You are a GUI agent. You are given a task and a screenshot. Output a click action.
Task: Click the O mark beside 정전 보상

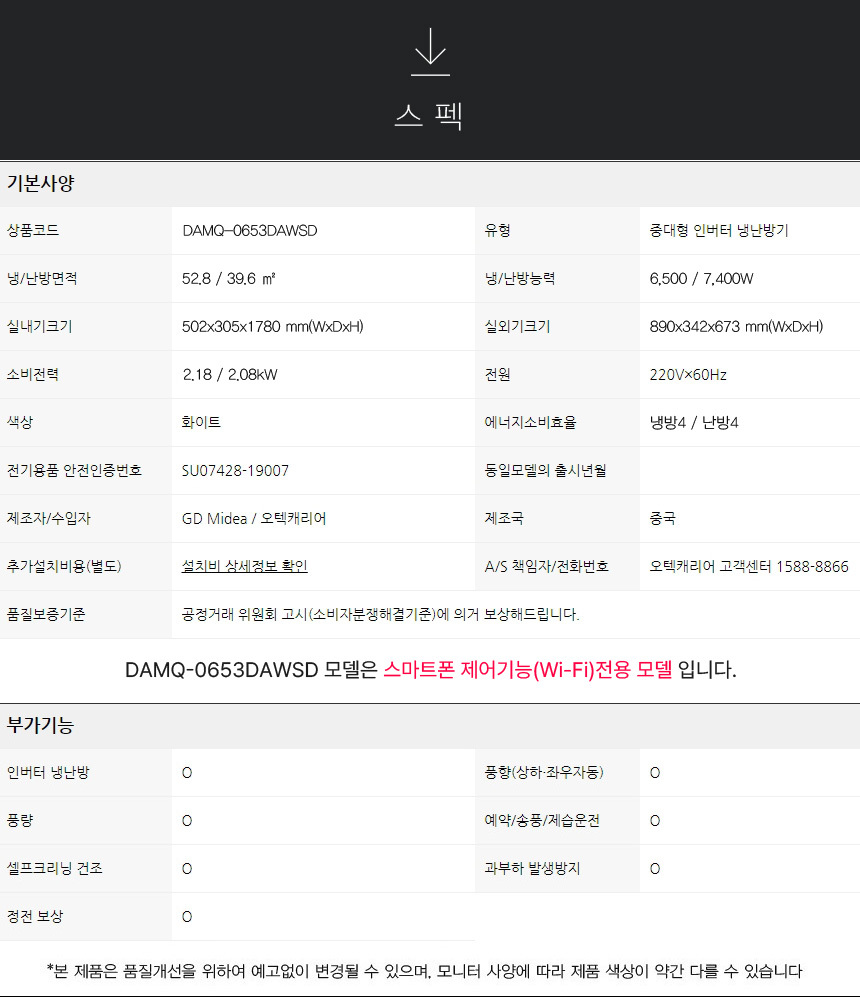[x=187, y=917]
